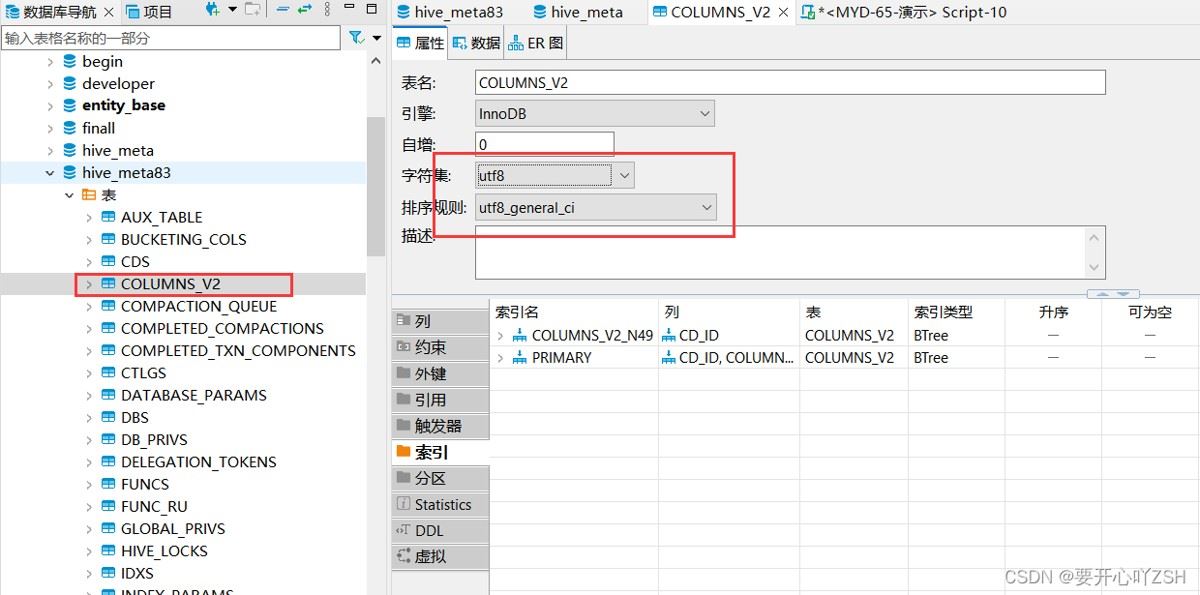This screenshot has width=1200, height=595.
Task: Collapse the 表 tables folder
Action: click(x=69, y=195)
